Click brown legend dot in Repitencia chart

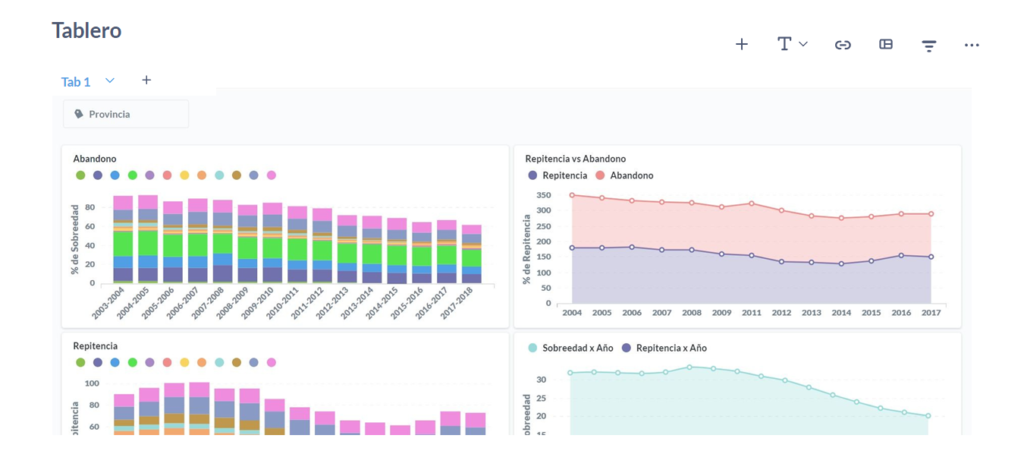click(236, 362)
